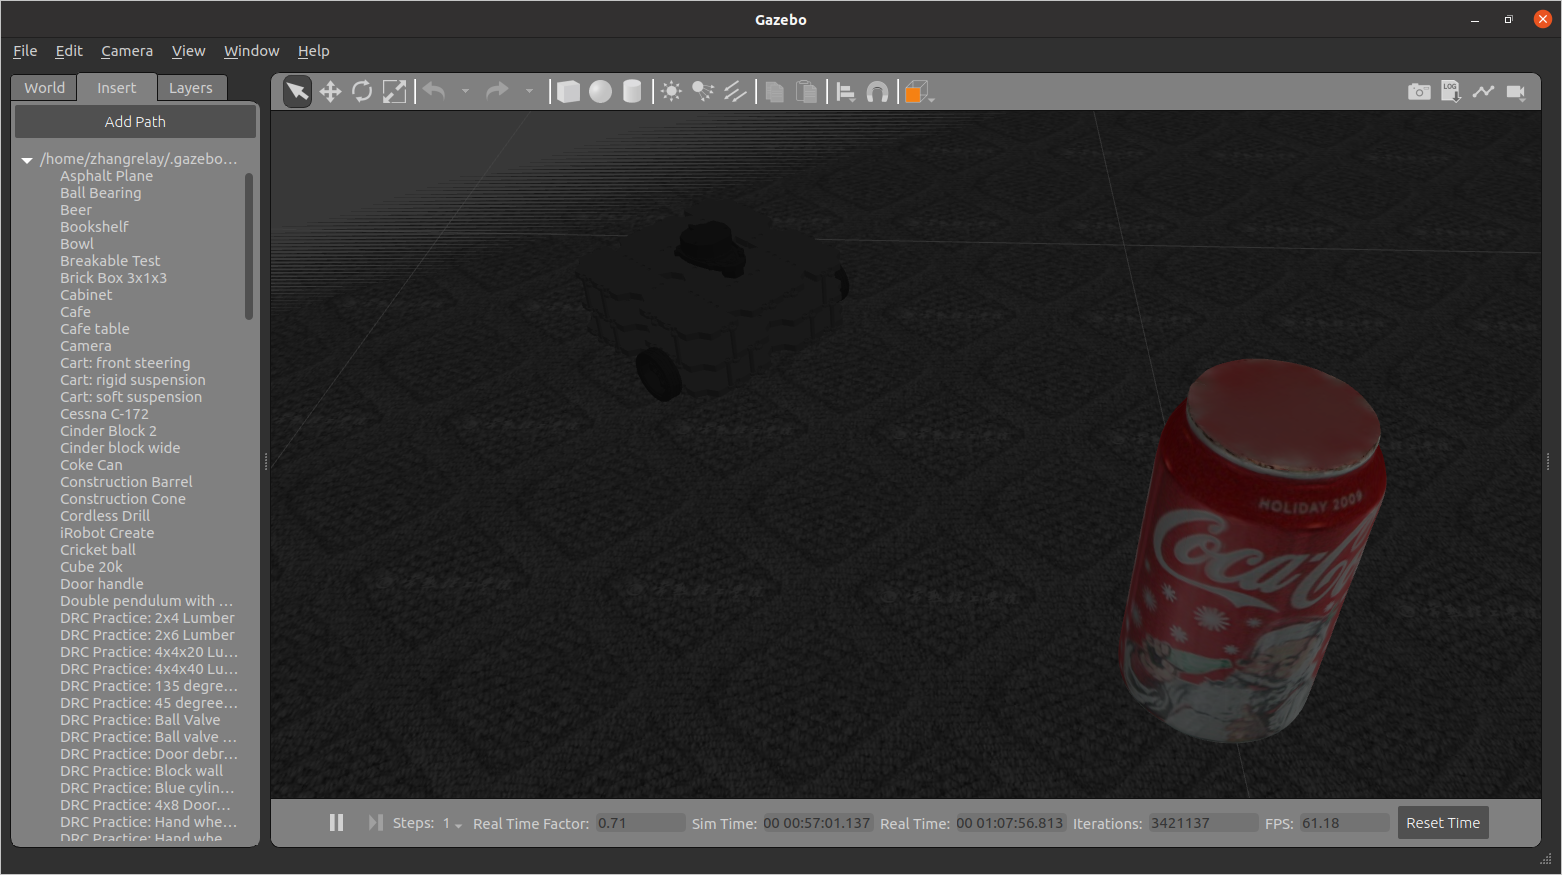Step the simulation forward once
This screenshot has width=1562, height=875.
point(375,822)
